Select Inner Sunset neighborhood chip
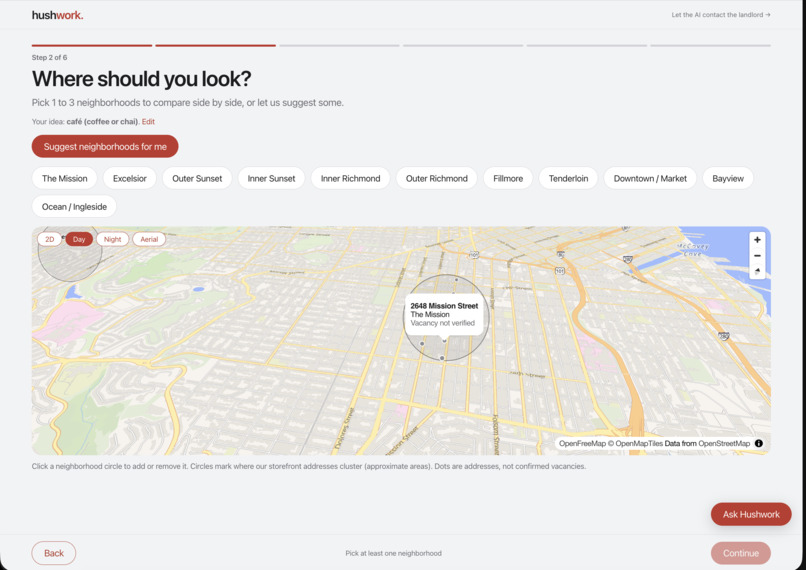Viewport: 806px width, 570px height. 271,178
